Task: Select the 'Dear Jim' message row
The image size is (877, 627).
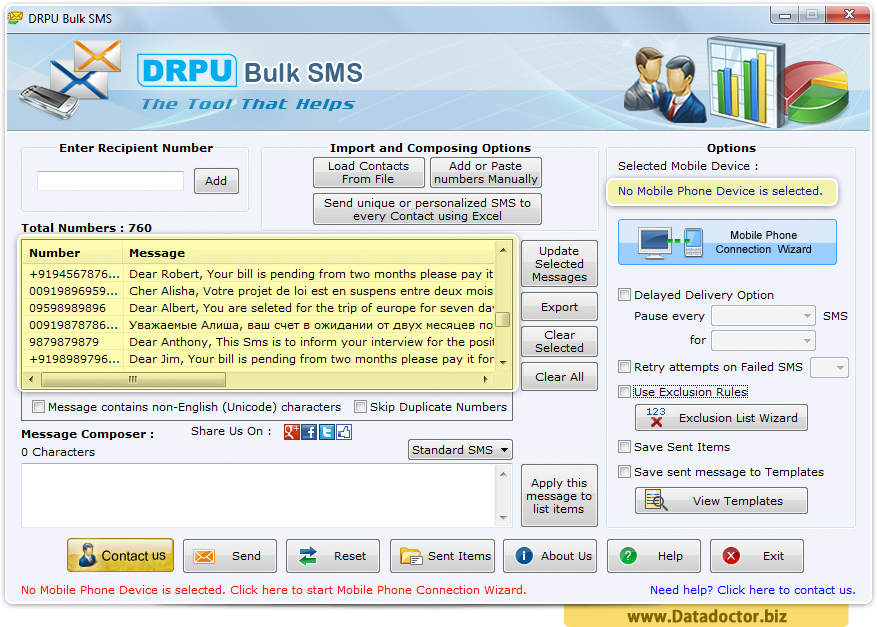Action: click(x=260, y=359)
